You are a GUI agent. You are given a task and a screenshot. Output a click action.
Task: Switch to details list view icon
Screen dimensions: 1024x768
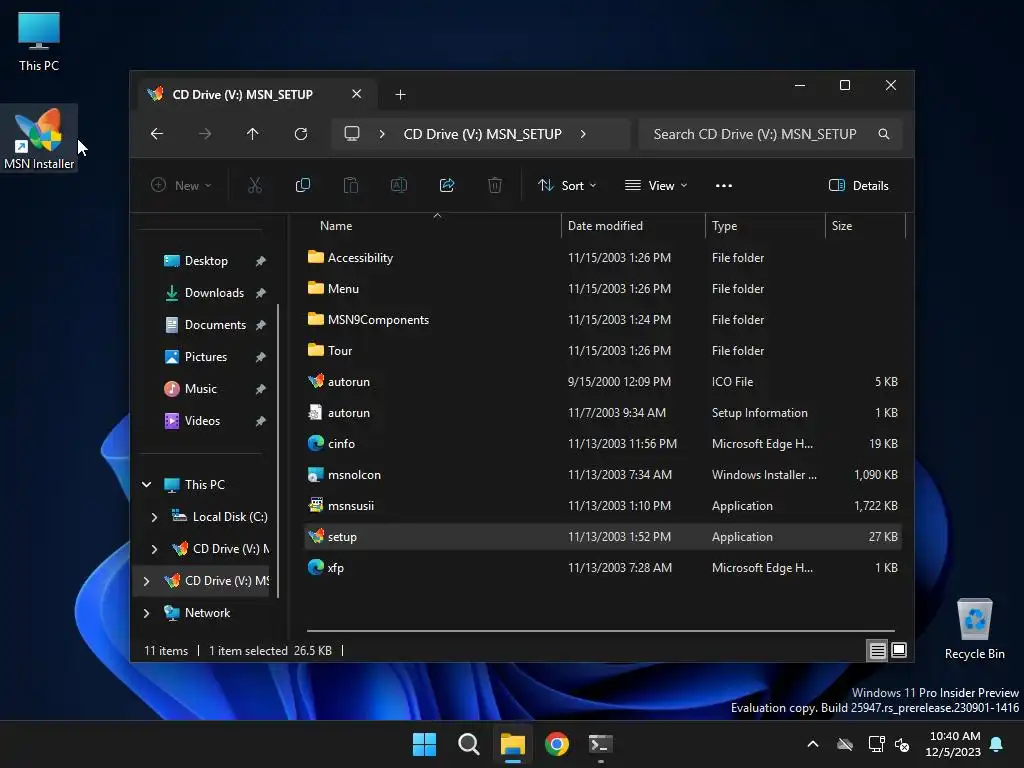point(877,650)
